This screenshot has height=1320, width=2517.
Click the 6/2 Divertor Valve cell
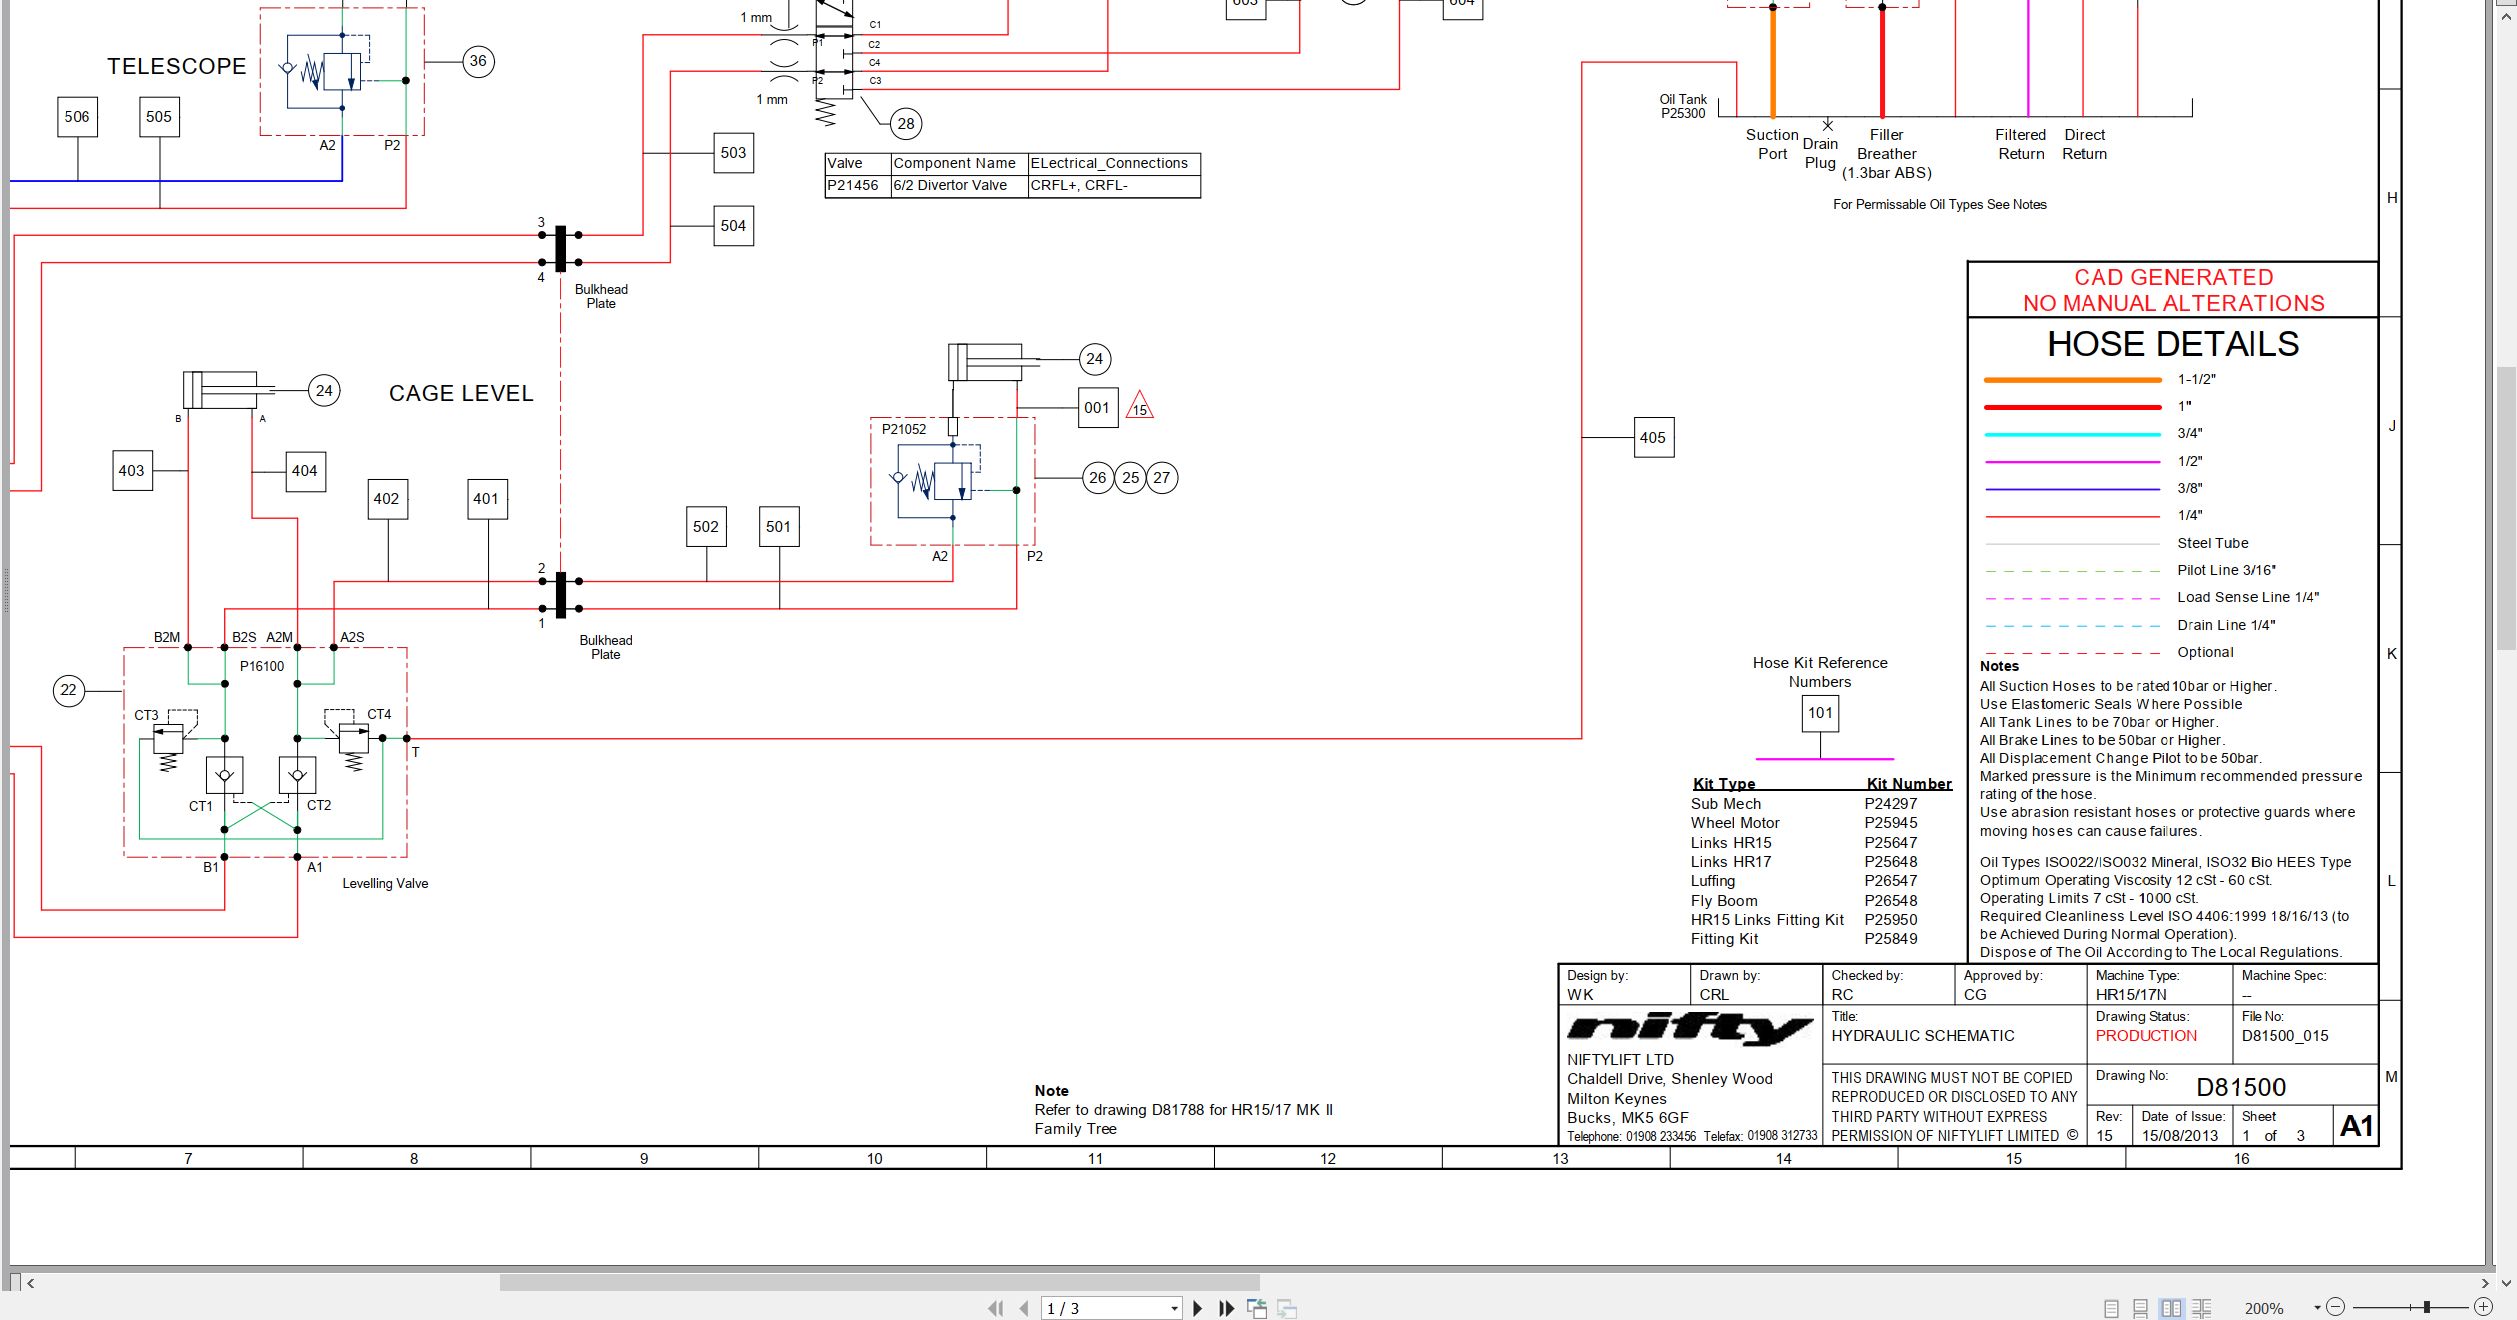[x=958, y=185]
